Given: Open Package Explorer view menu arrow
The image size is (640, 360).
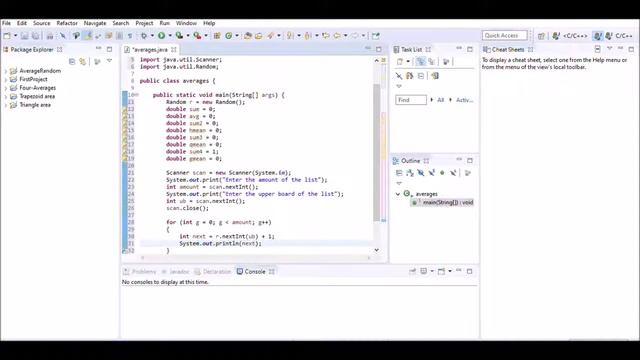Looking at the screenshot, I should click(109, 61).
